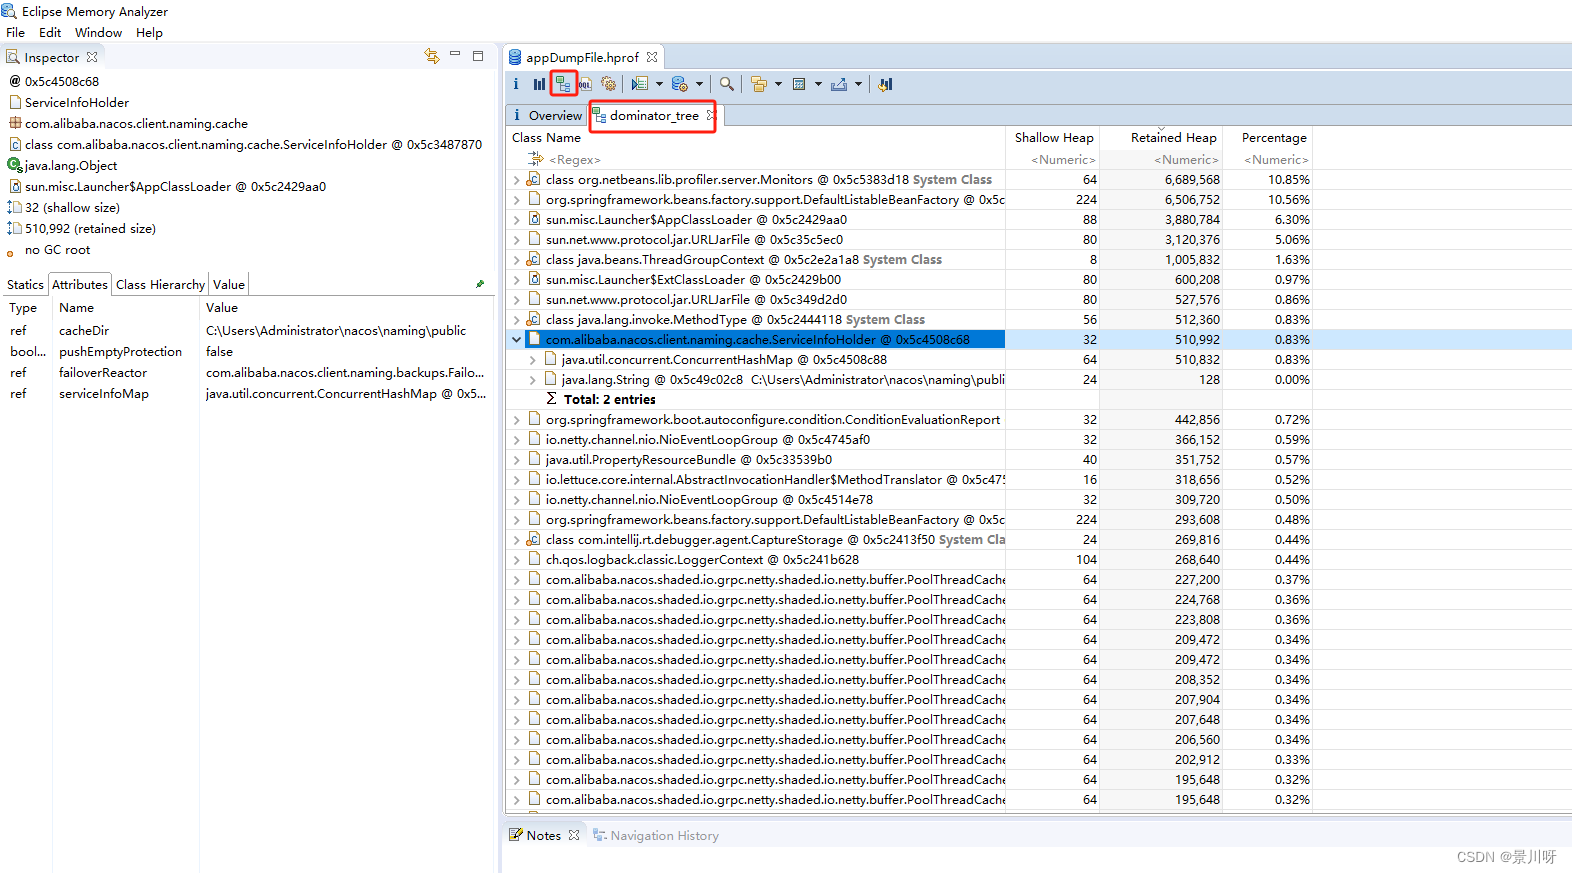1572x873 pixels.
Task: Expand the org.netbeans.lib.profiler.server.Monitors row
Action: coord(517,180)
